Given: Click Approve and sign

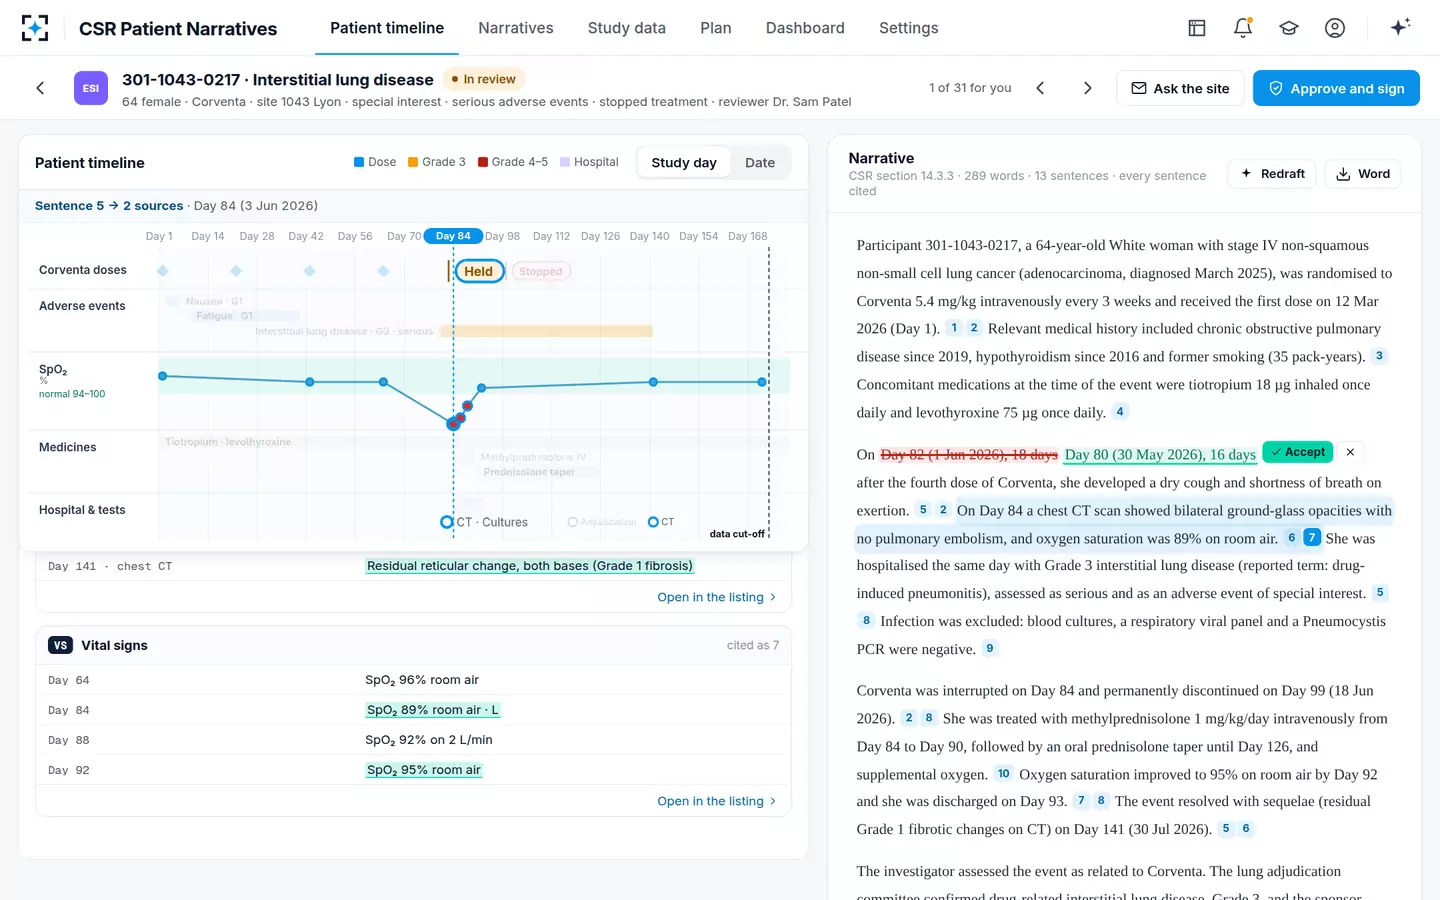Looking at the screenshot, I should [1336, 88].
